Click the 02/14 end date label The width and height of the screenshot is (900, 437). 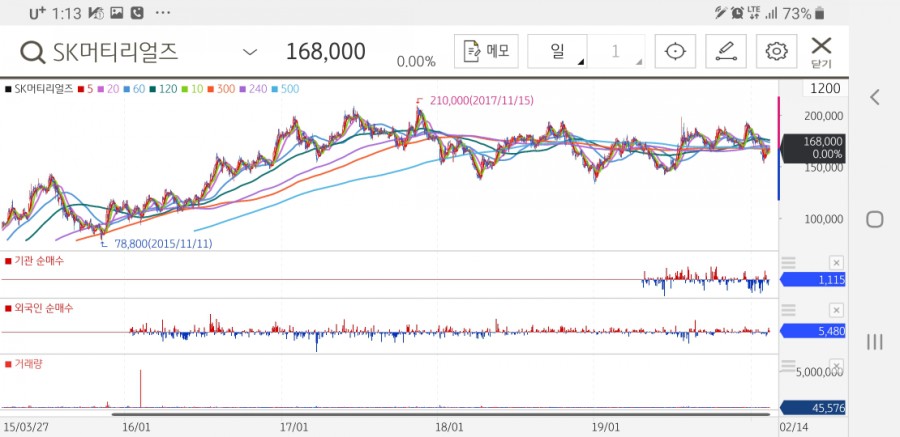795,427
